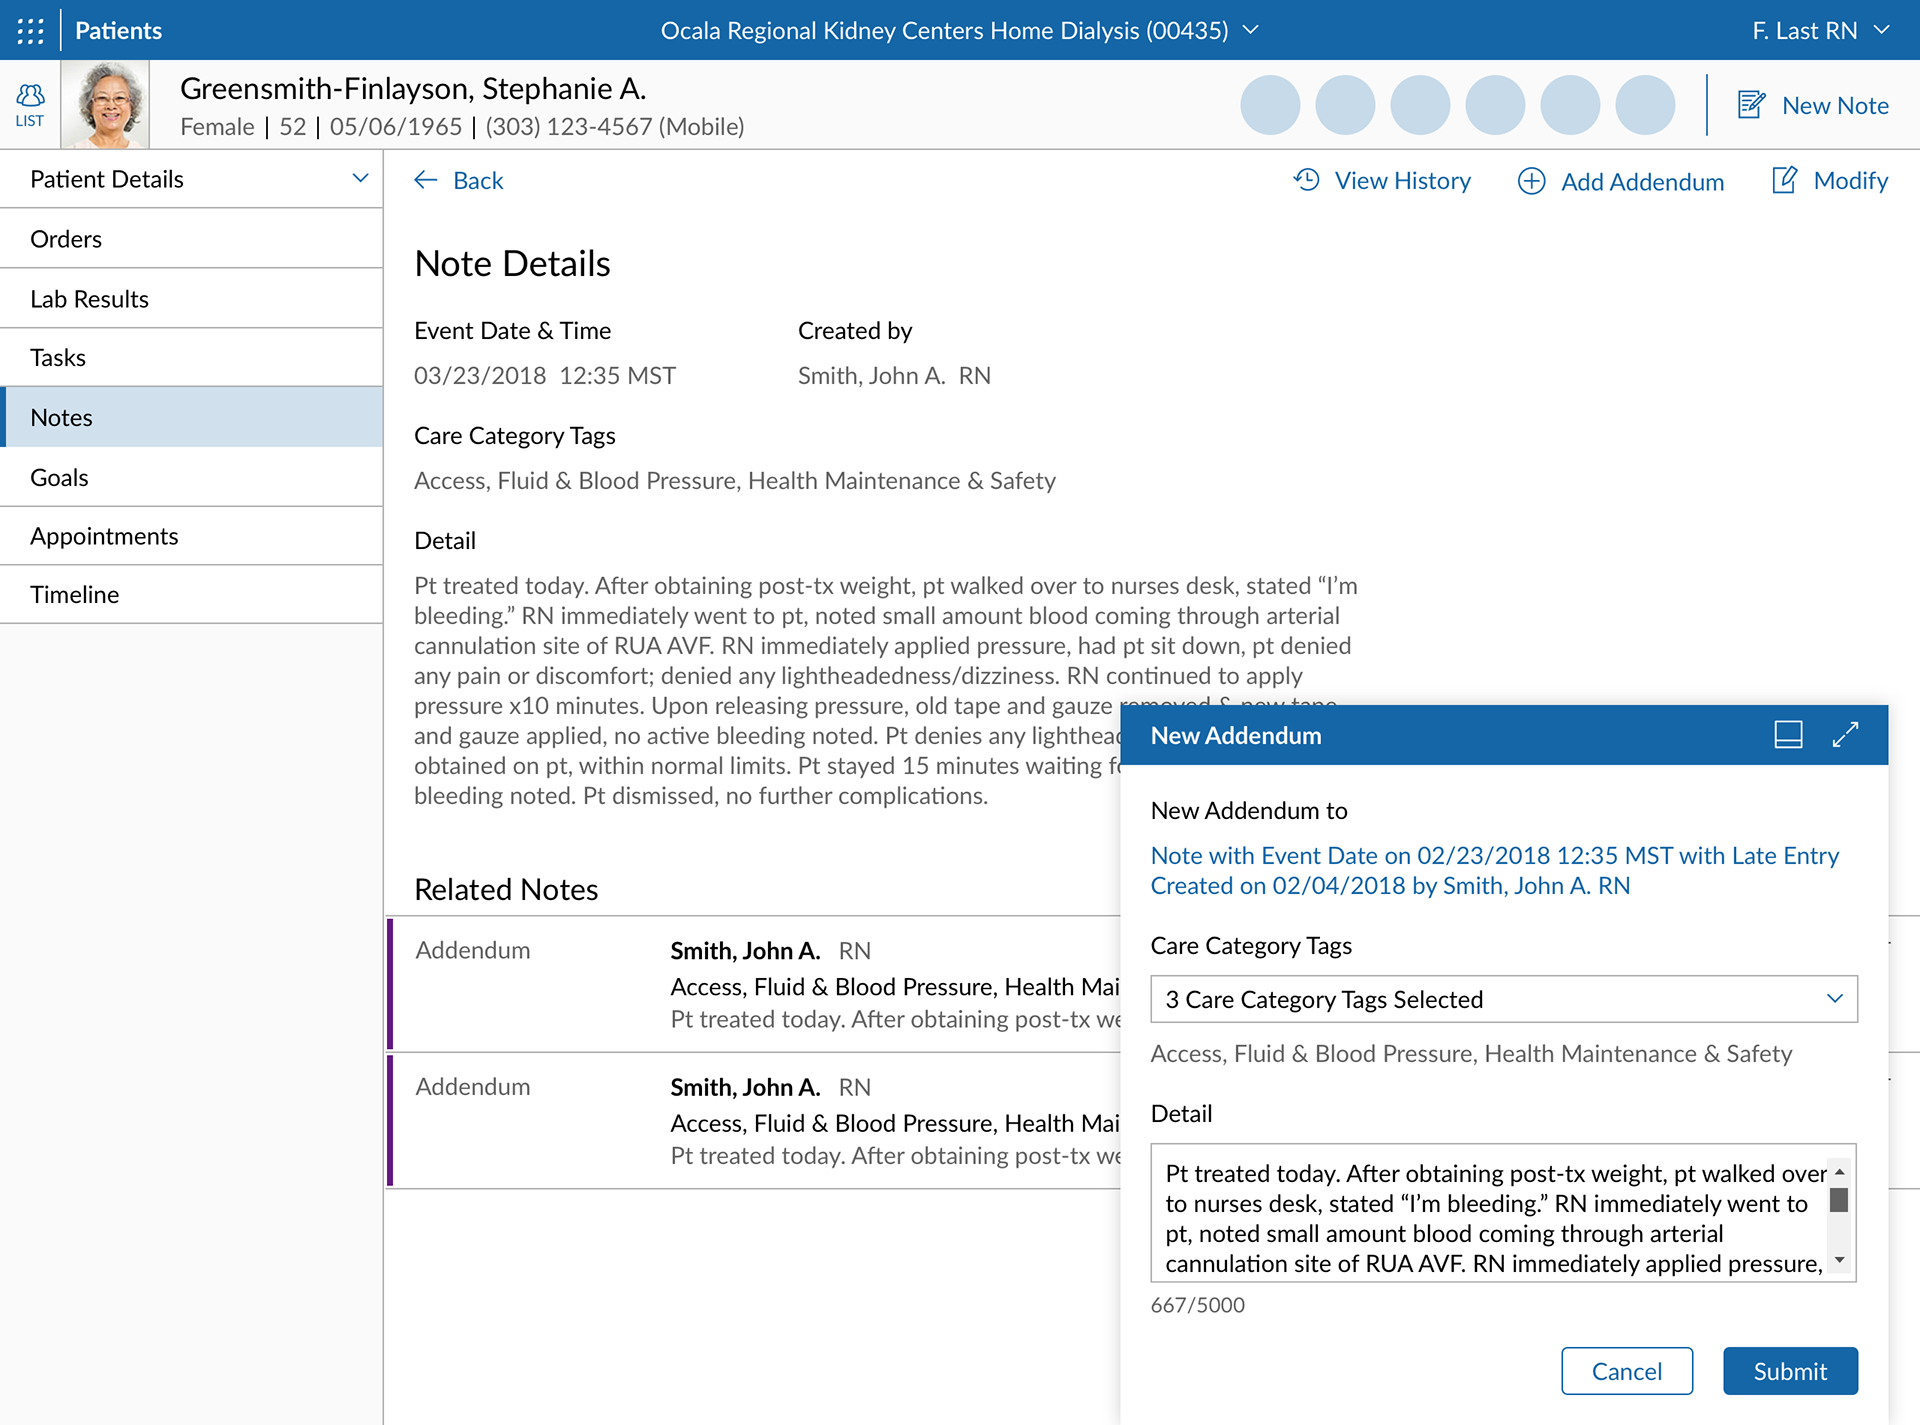The image size is (1920, 1425).
Task: Open Lab Results in sidebar
Action: 191,299
